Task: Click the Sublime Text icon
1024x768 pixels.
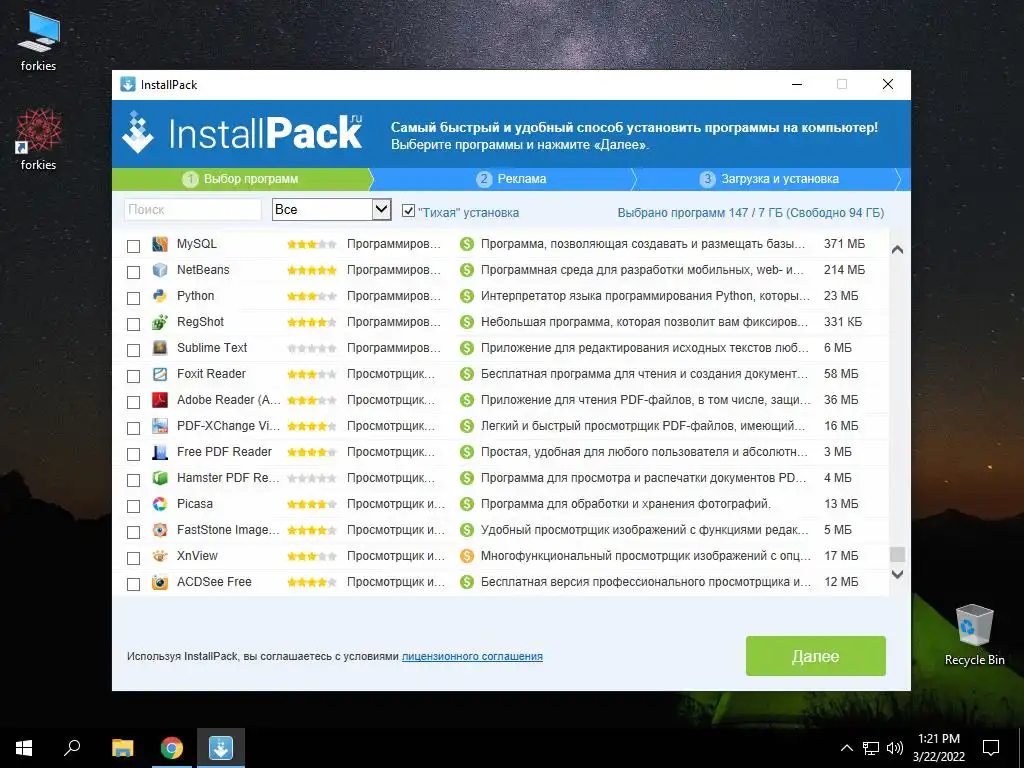Action: pyautogui.click(x=160, y=348)
